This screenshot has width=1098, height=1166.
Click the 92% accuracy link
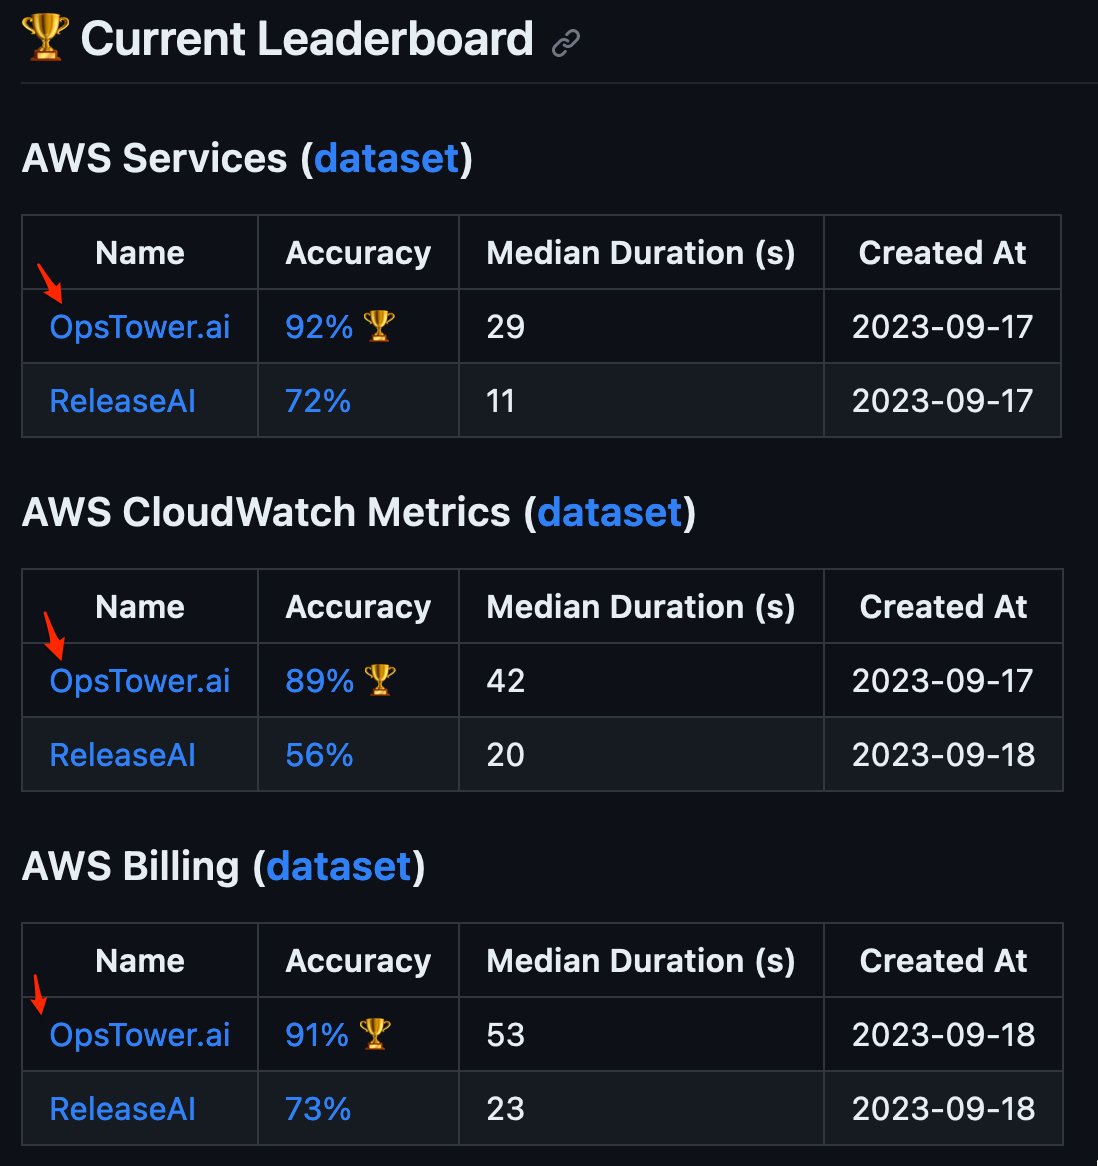[x=319, y=327]
